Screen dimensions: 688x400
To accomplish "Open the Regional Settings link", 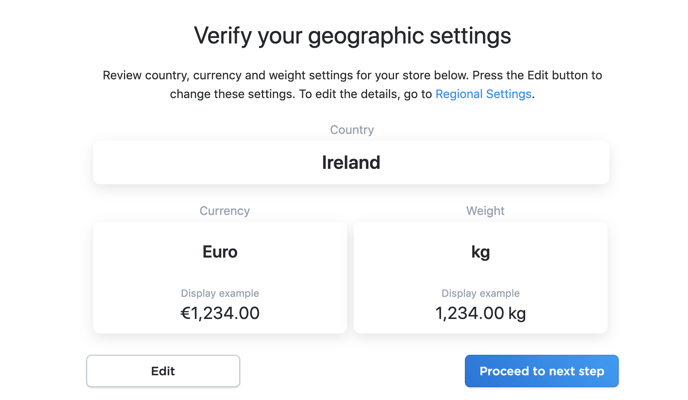I will (x=483, y=94).
